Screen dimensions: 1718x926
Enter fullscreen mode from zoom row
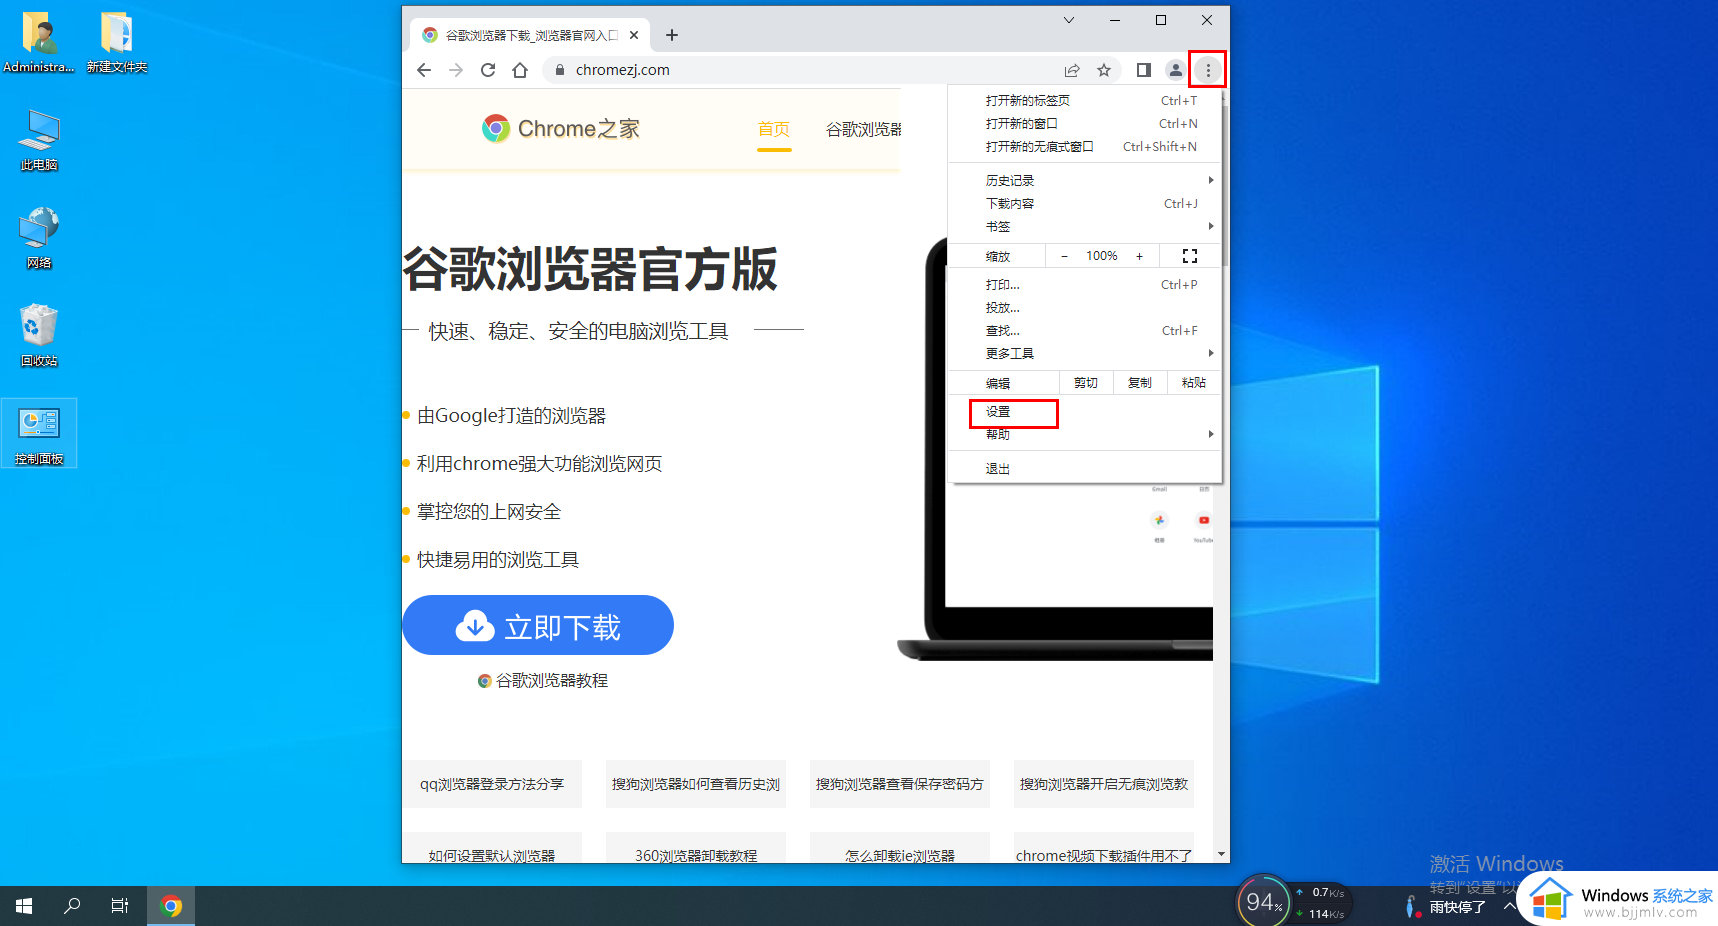(1190, 256)
